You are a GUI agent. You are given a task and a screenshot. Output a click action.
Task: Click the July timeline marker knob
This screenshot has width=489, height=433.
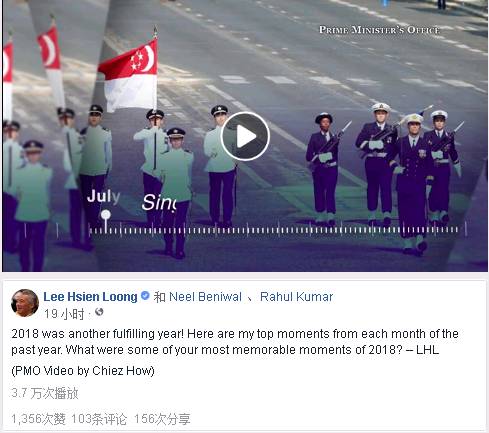pyautogui.click(x=106, y=214)
